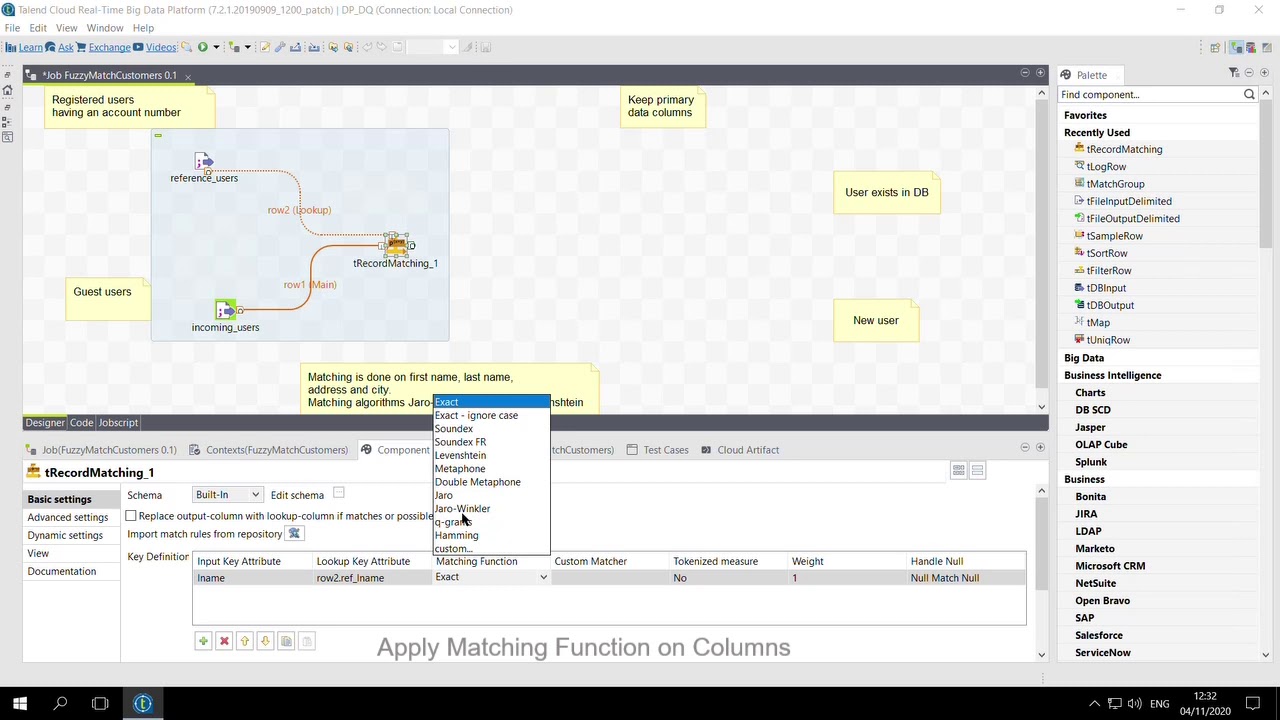Viewport: 1280px width, 720px height.
Task: Expand the Favorites palette category
Action: click(1085, 115)
